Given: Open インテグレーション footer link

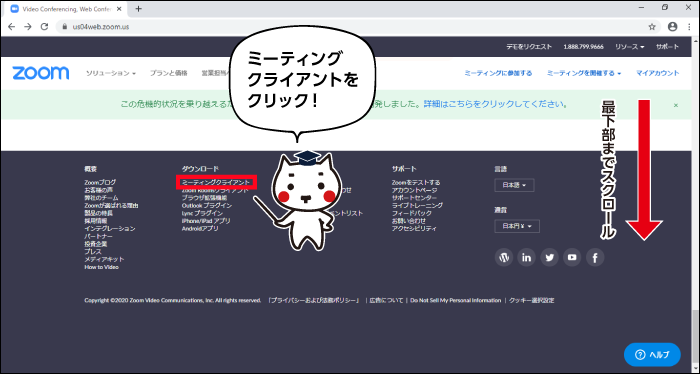Looking at the screenshot, I should [110, 228].
